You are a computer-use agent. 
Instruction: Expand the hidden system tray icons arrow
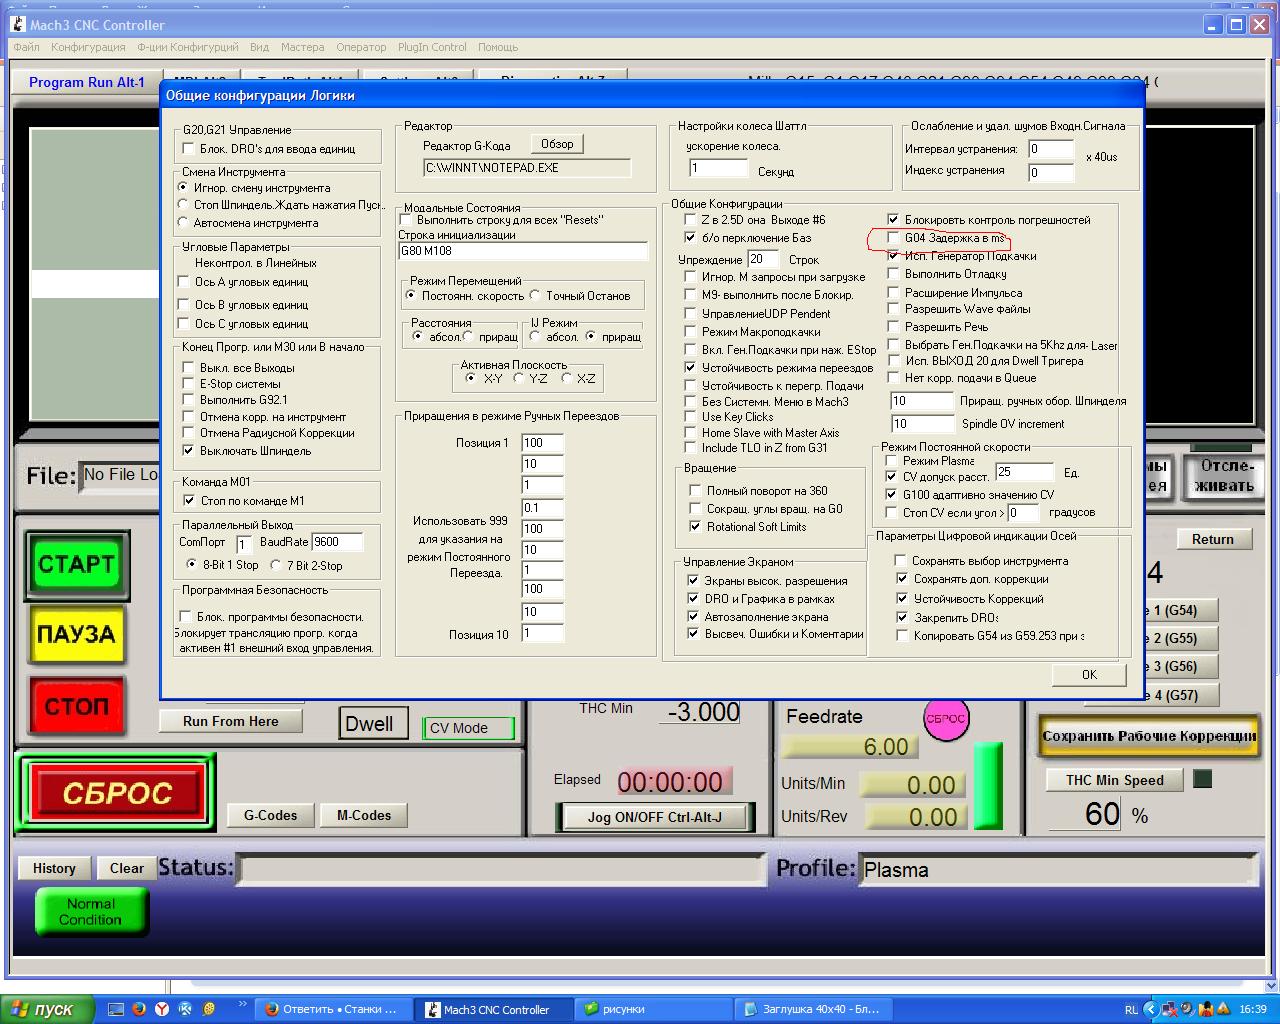[1150, 1010]
